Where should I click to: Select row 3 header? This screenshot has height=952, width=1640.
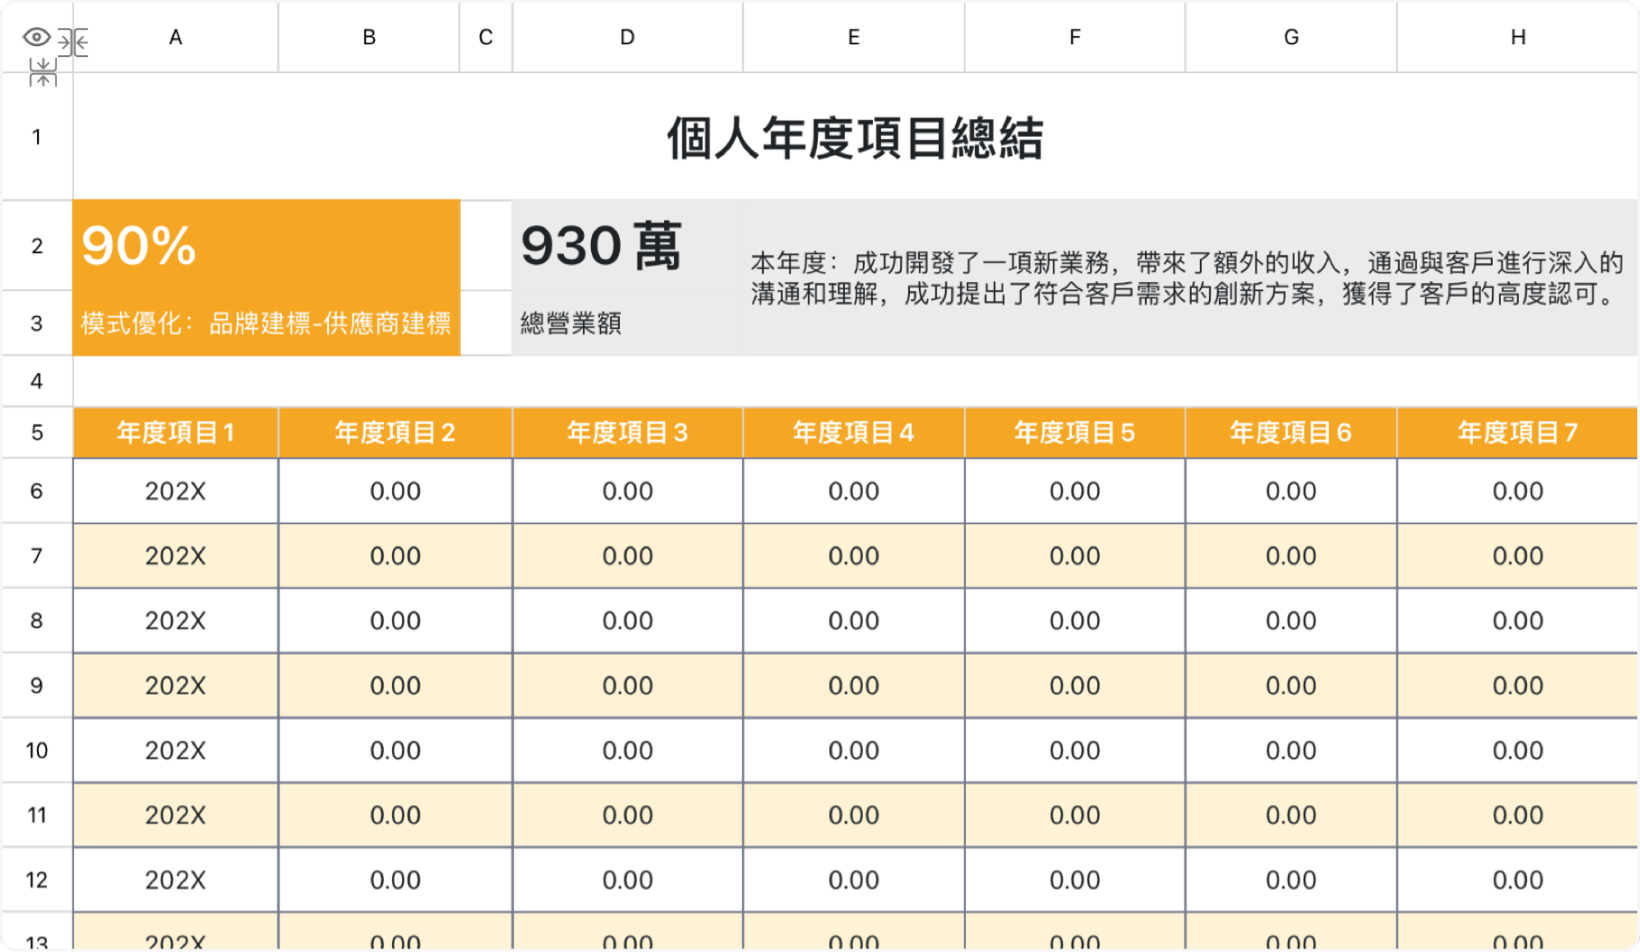(37, 324)
